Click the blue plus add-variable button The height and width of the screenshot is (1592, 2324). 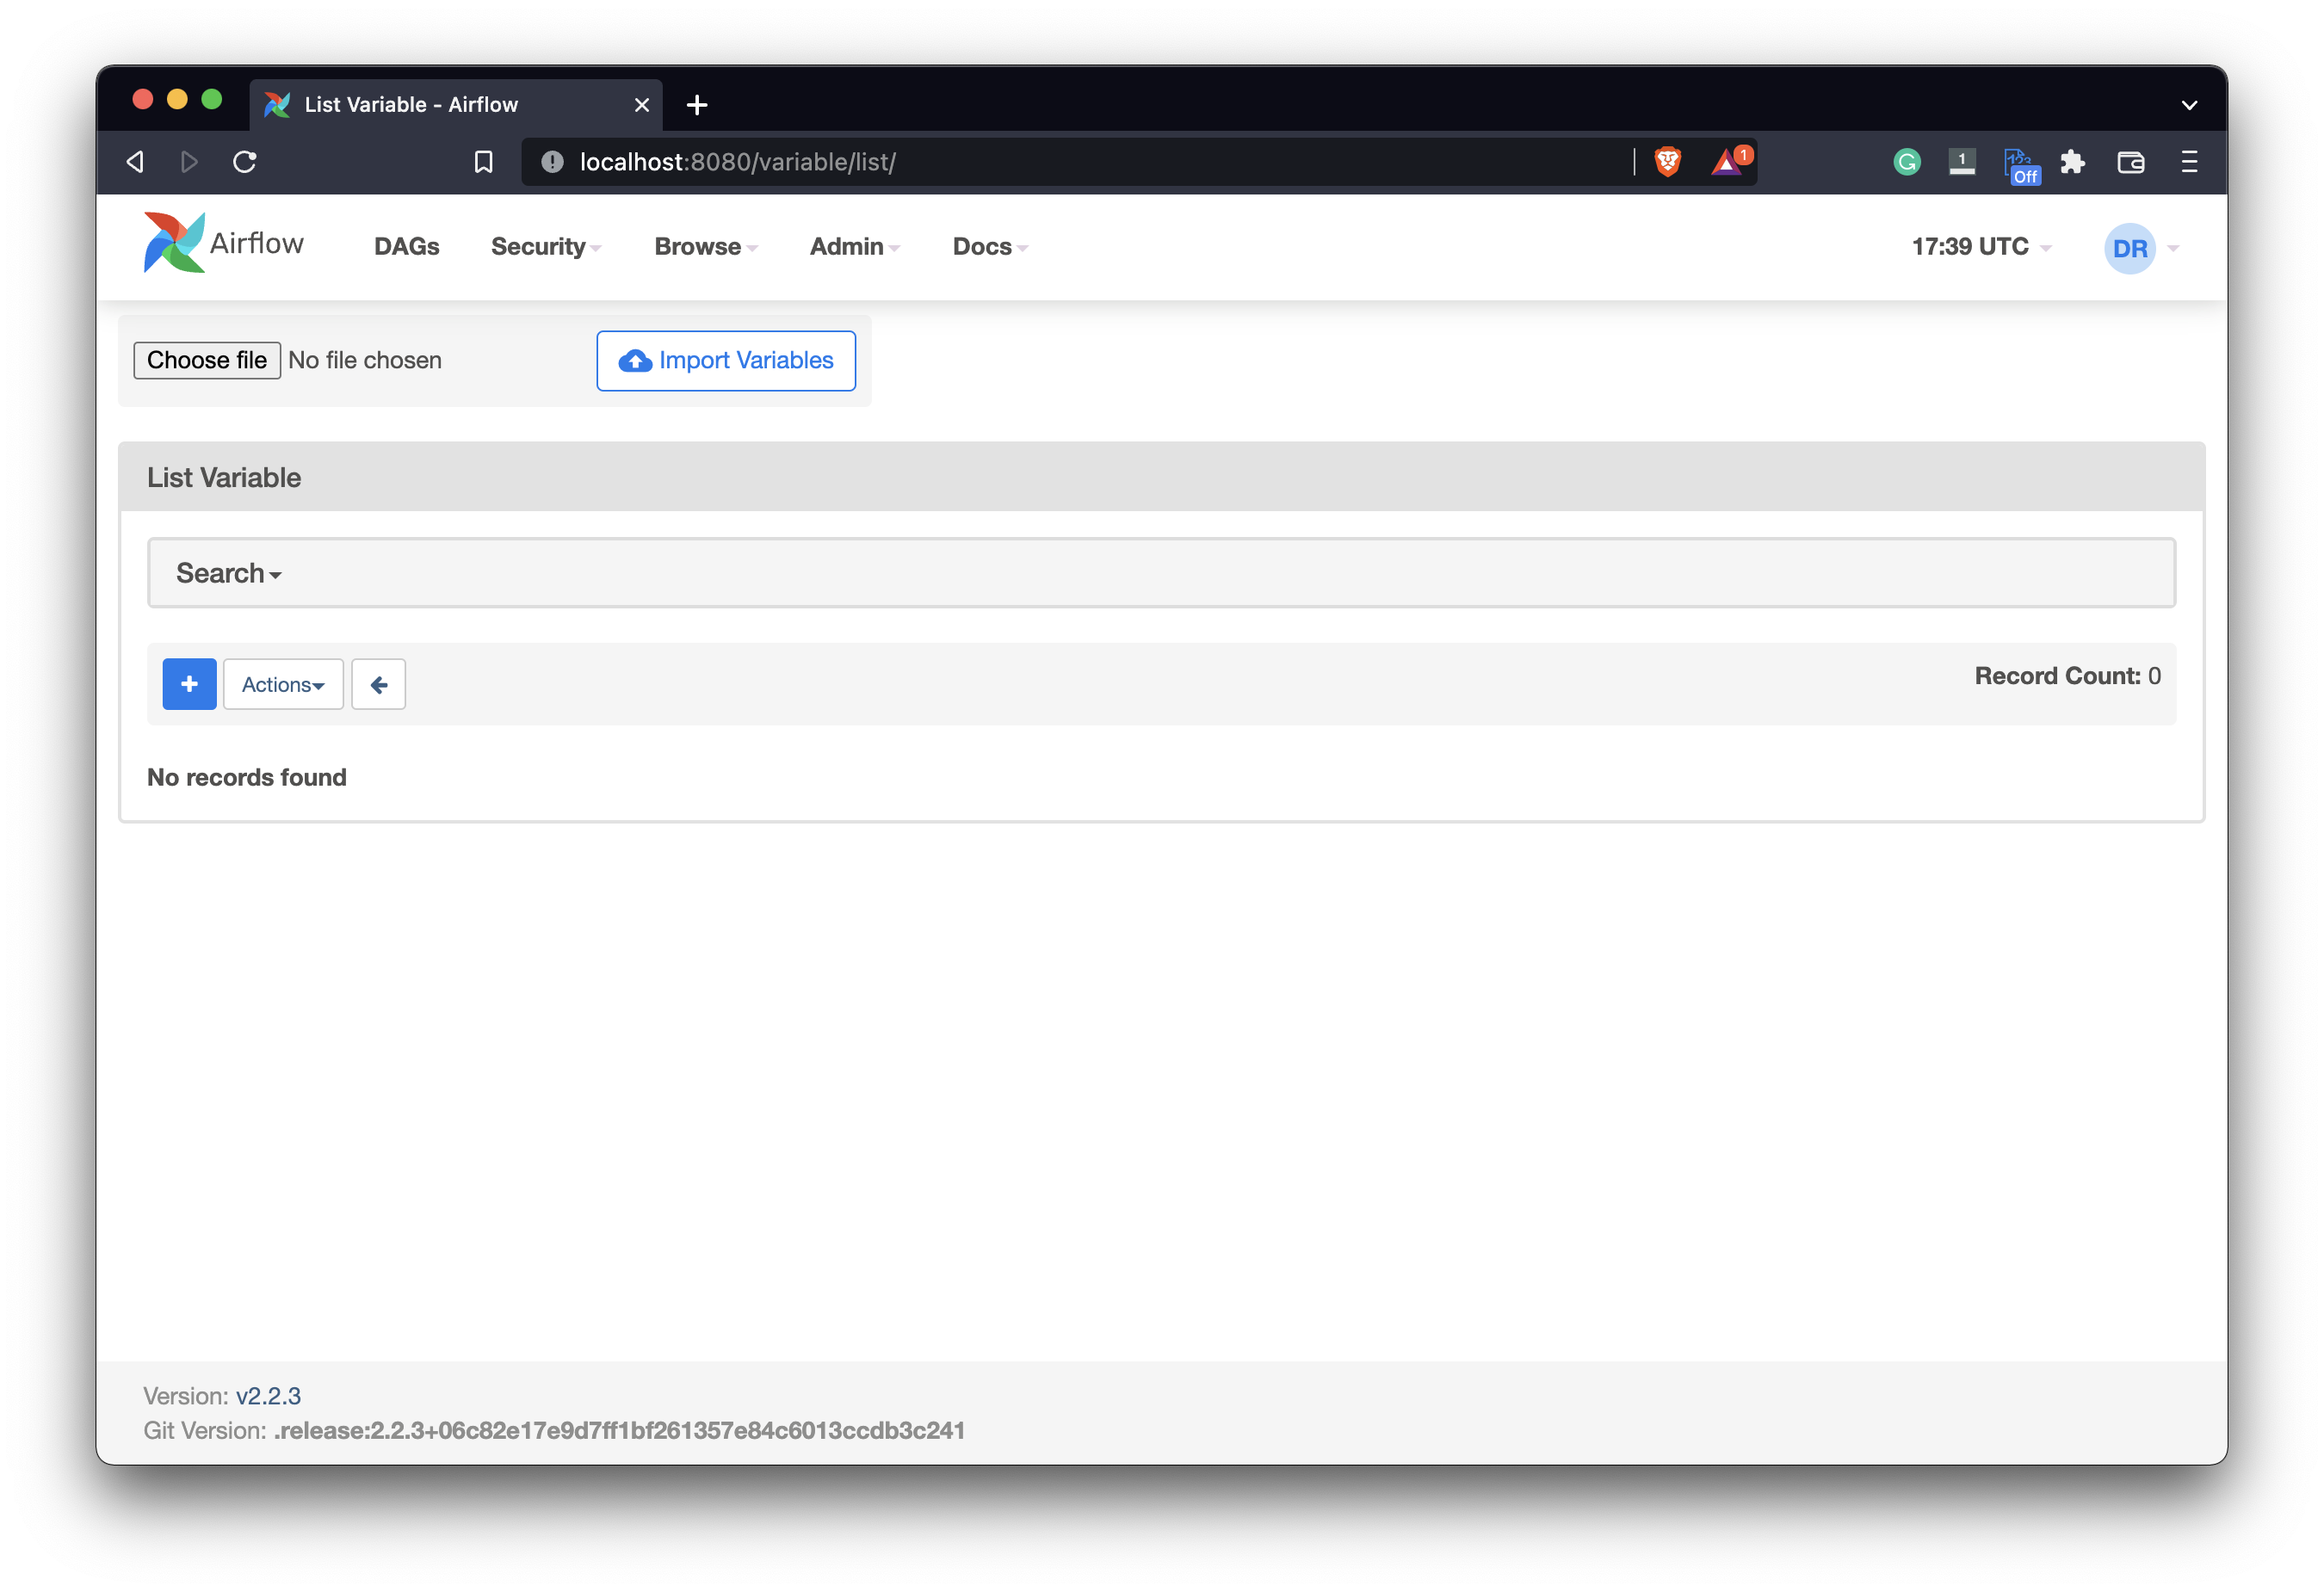(x=189, y=684)
